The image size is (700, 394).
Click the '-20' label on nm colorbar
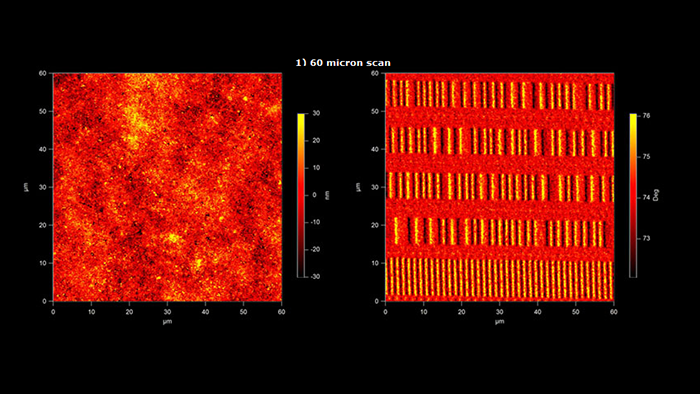[315, 249]
